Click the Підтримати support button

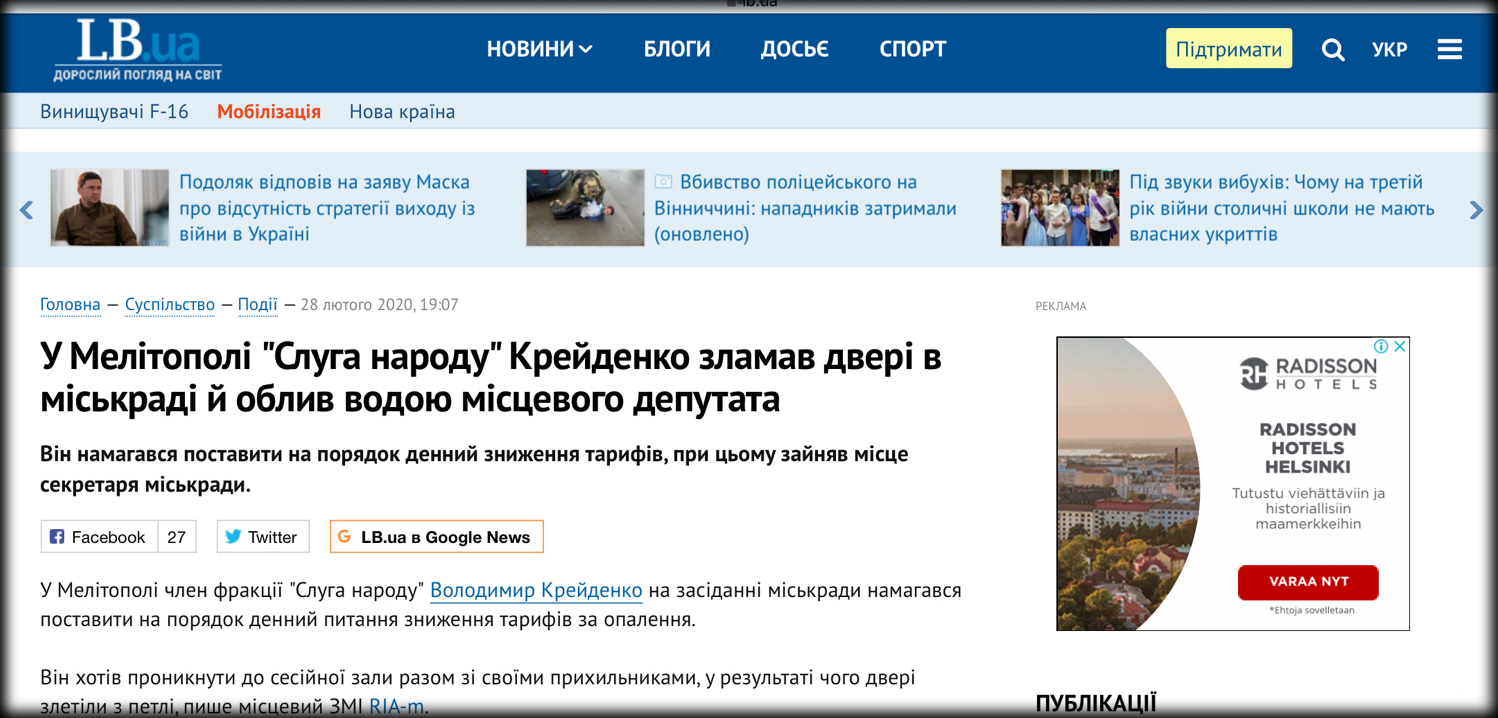click(1229, 49)
